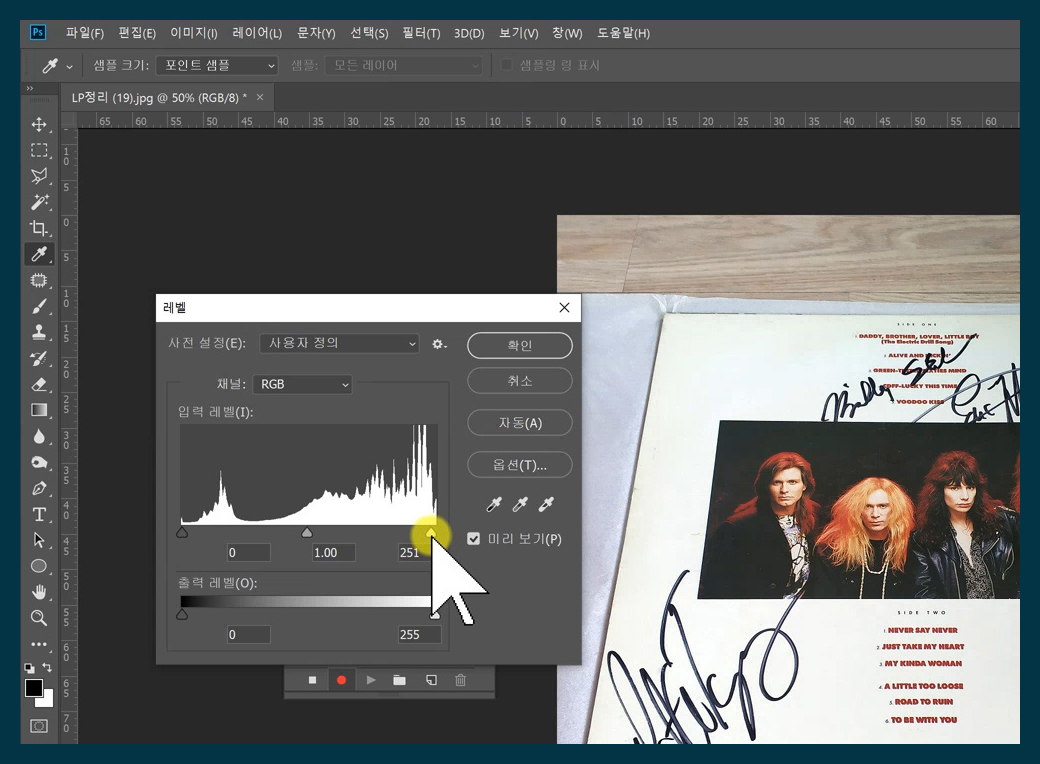This screenshot has height=764, width=1040.
Task: Open the View menu
Action: tap(519, 32)
